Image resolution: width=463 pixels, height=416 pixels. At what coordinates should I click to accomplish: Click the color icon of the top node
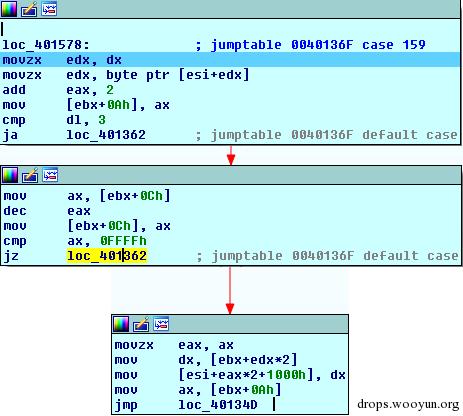(9, 9)
